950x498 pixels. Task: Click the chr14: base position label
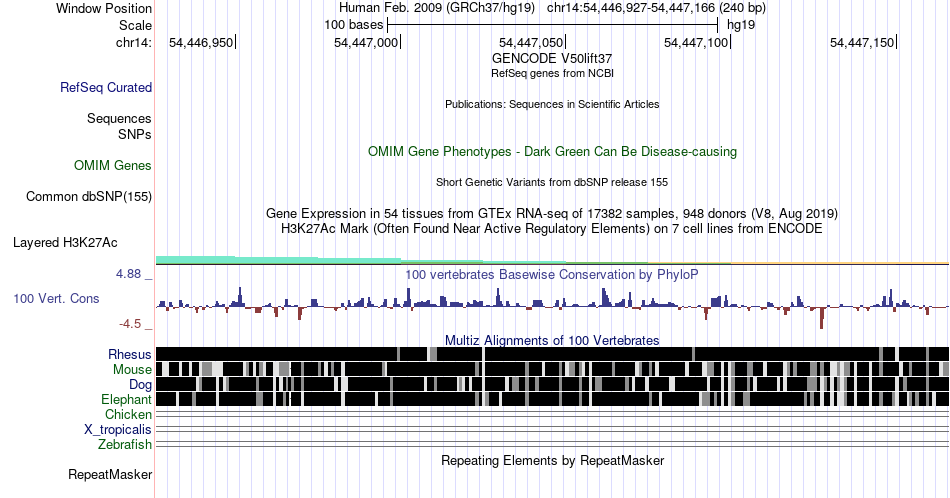[134, 42]
